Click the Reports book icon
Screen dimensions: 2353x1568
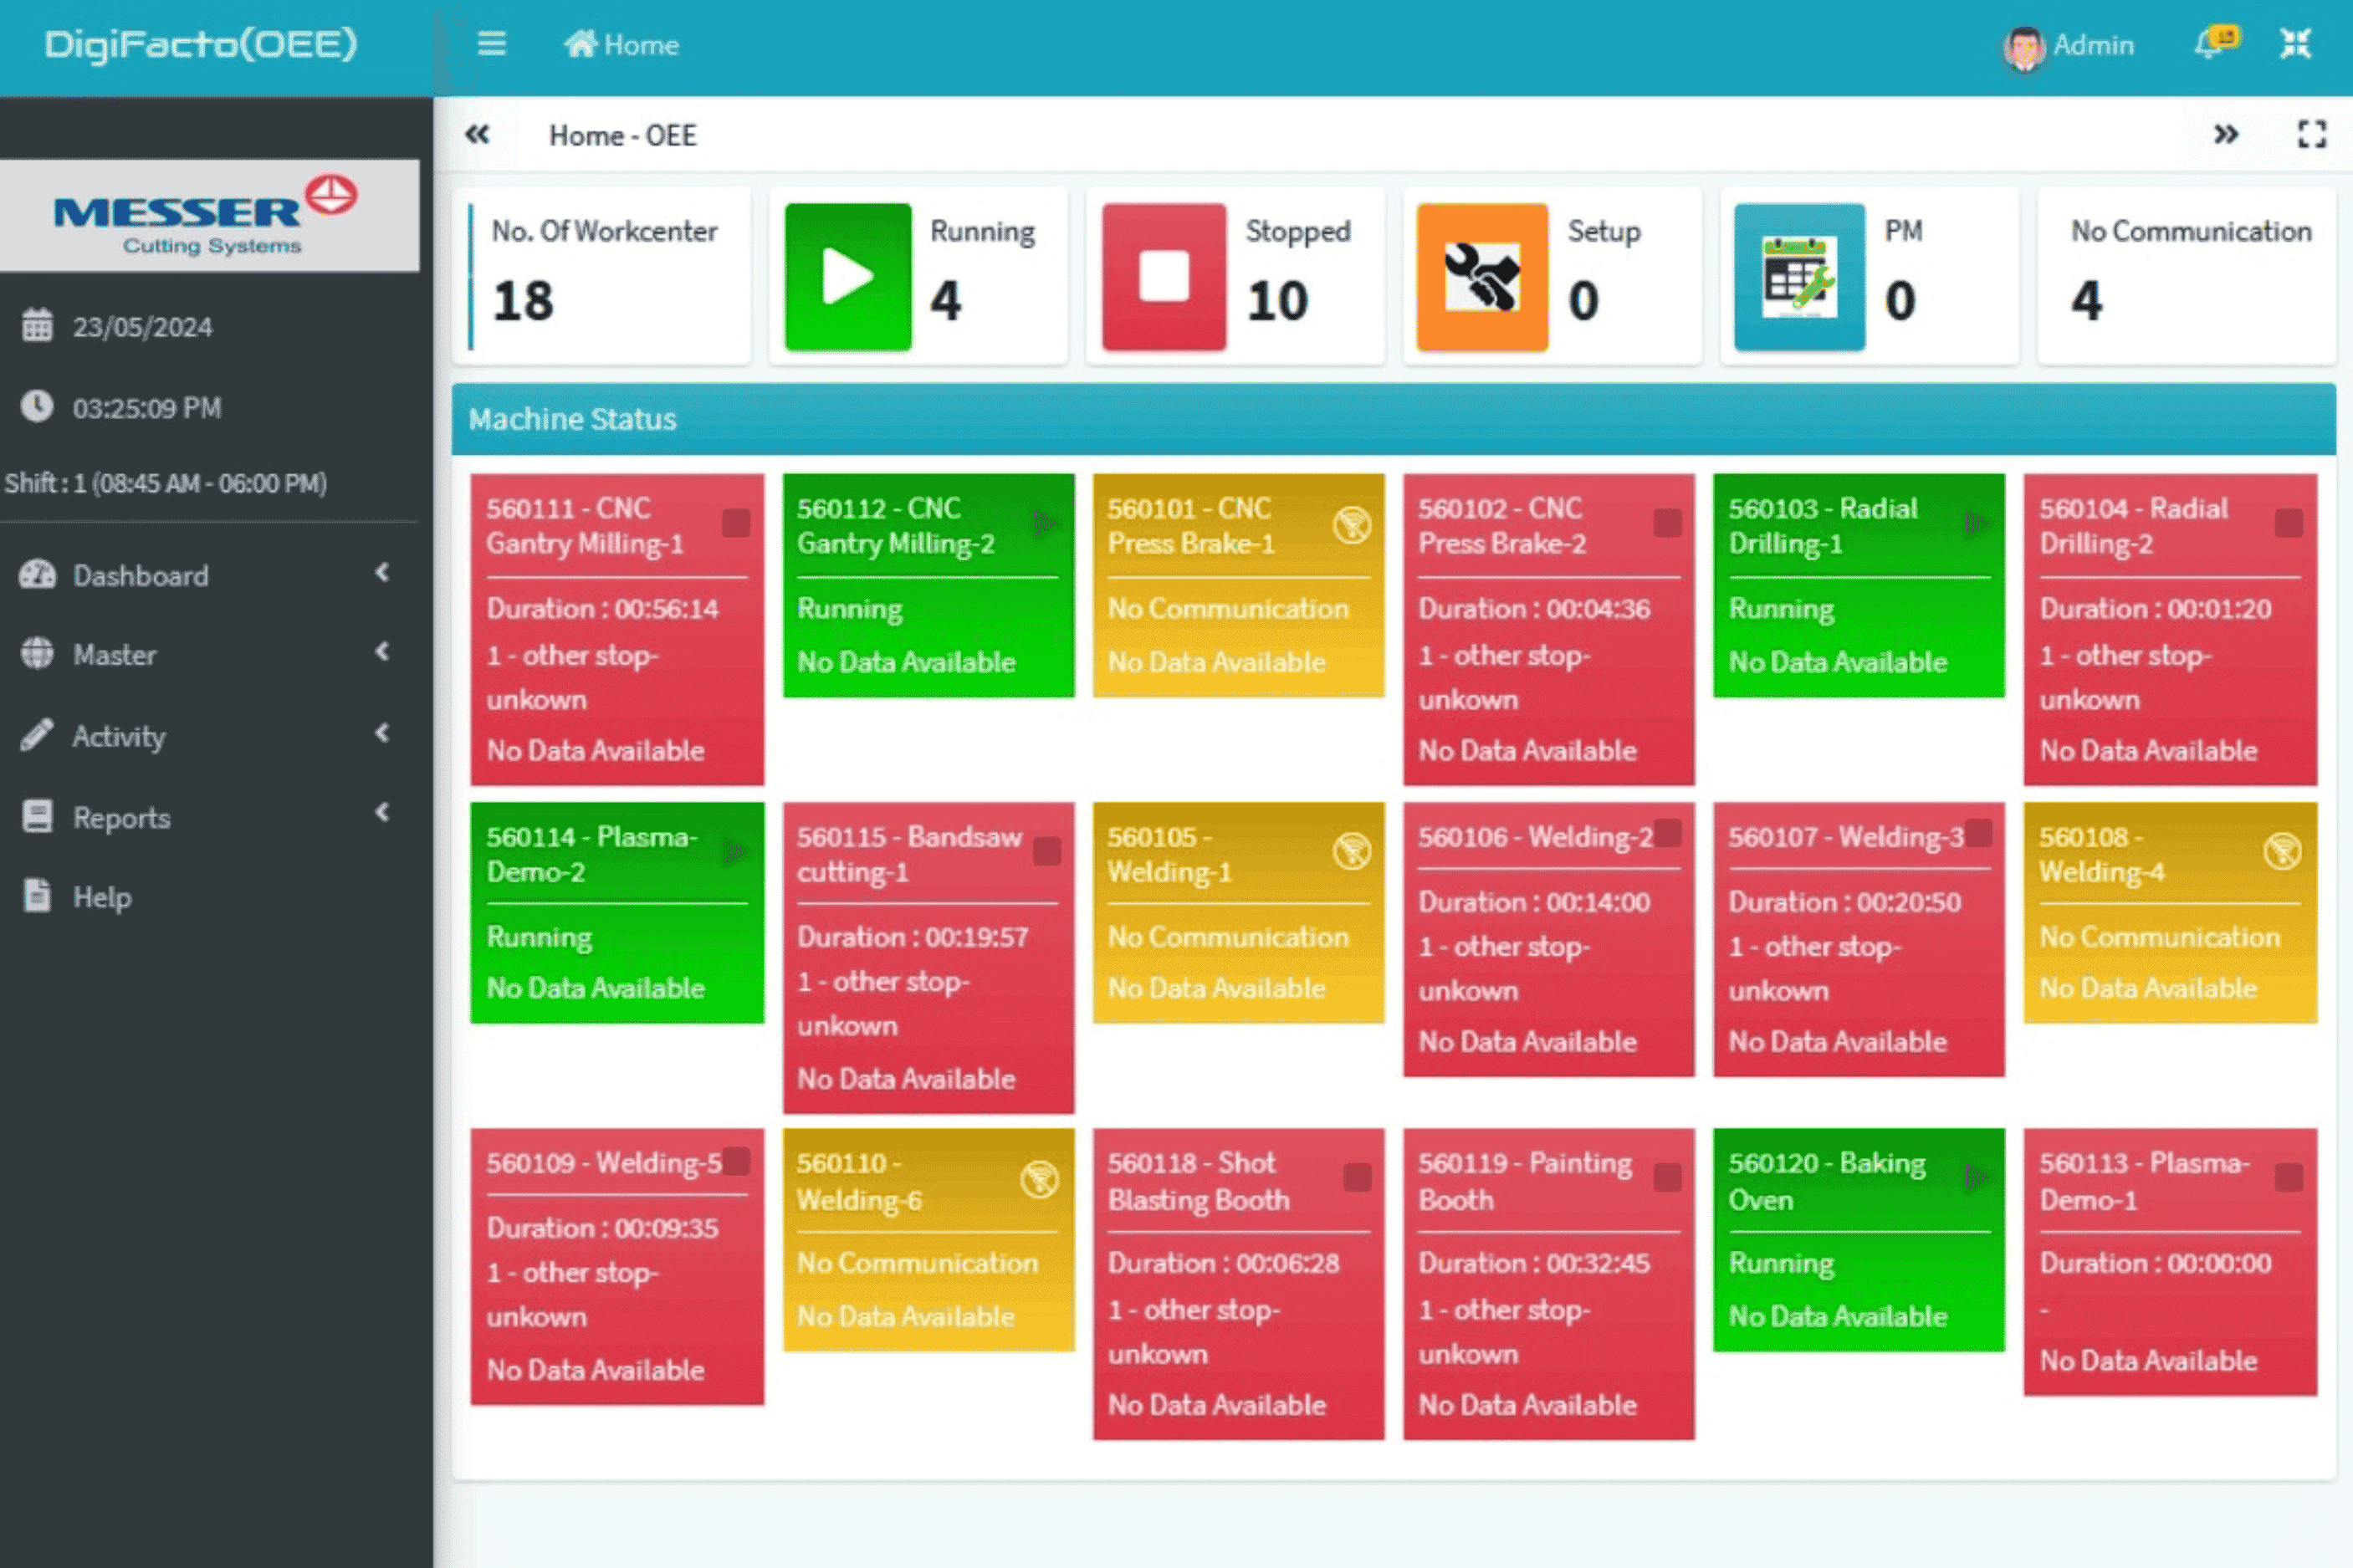pyautogui.click(x=37, y=815)
